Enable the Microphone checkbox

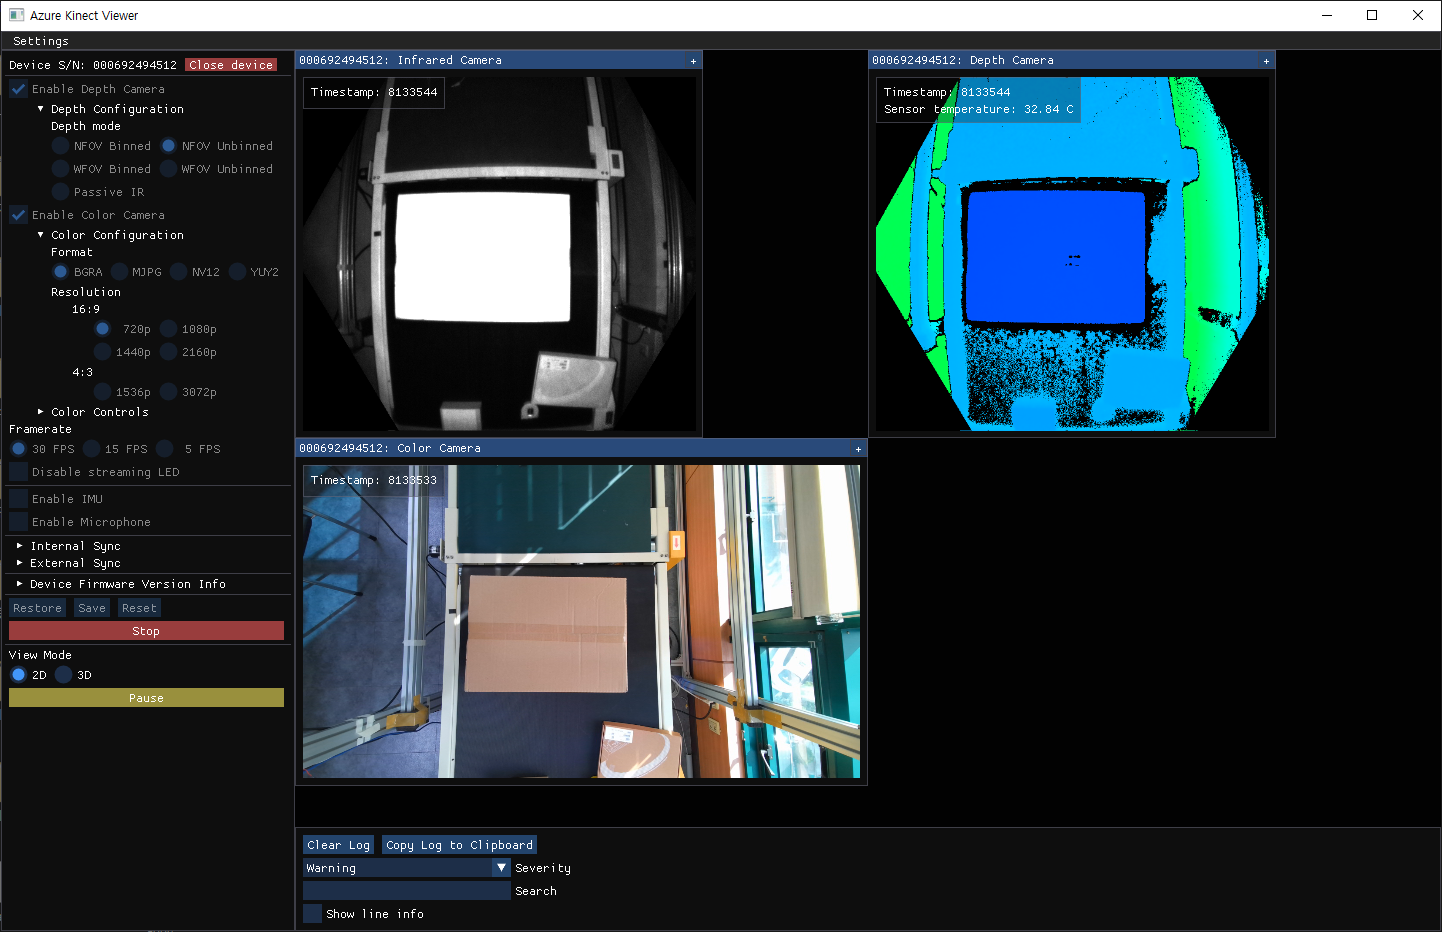[x=19, y=522]
